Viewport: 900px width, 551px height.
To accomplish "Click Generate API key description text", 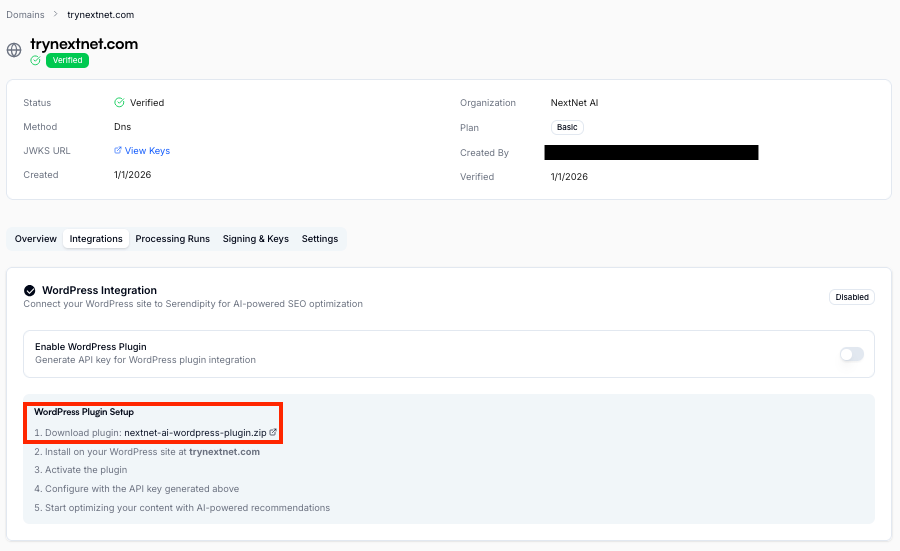I will coord(145,360).
